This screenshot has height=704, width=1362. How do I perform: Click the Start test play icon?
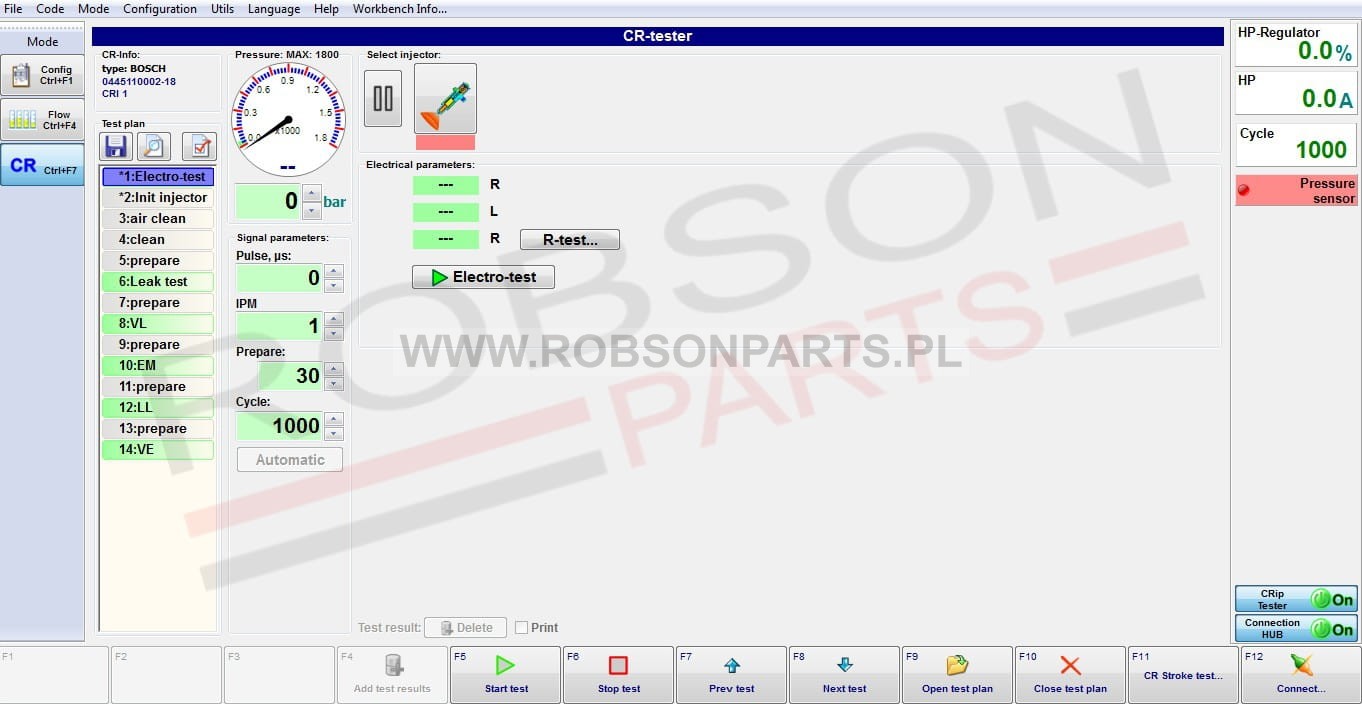coord(506,666)
